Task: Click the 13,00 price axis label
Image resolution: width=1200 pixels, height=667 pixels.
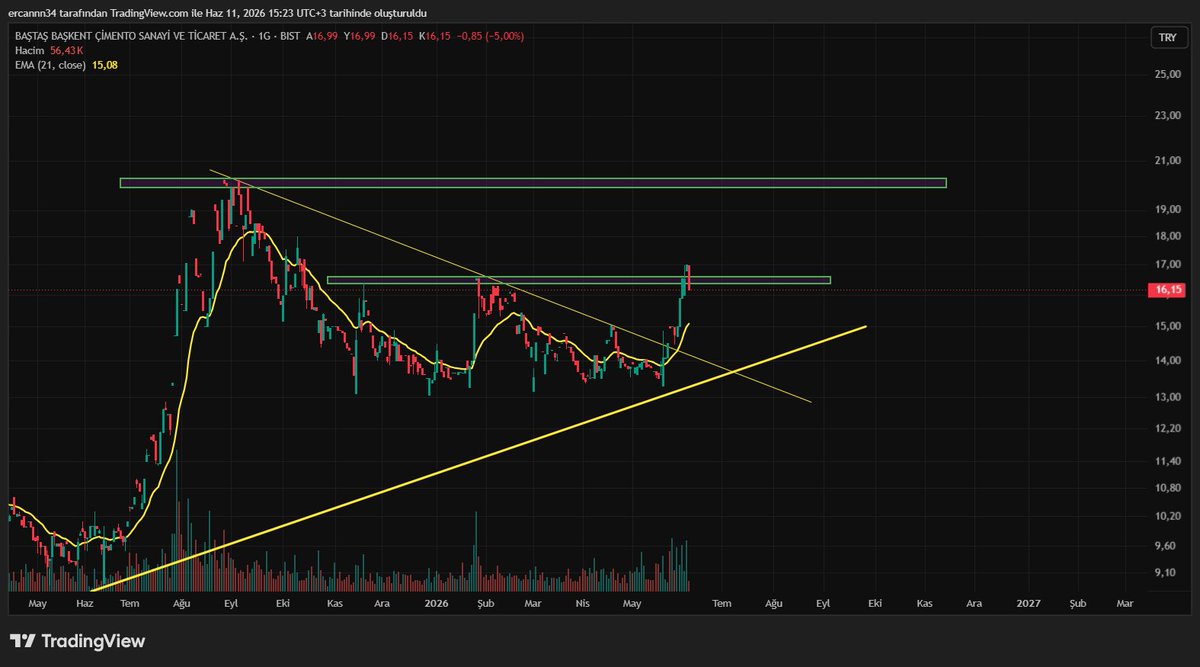Action: [1167, 397]
